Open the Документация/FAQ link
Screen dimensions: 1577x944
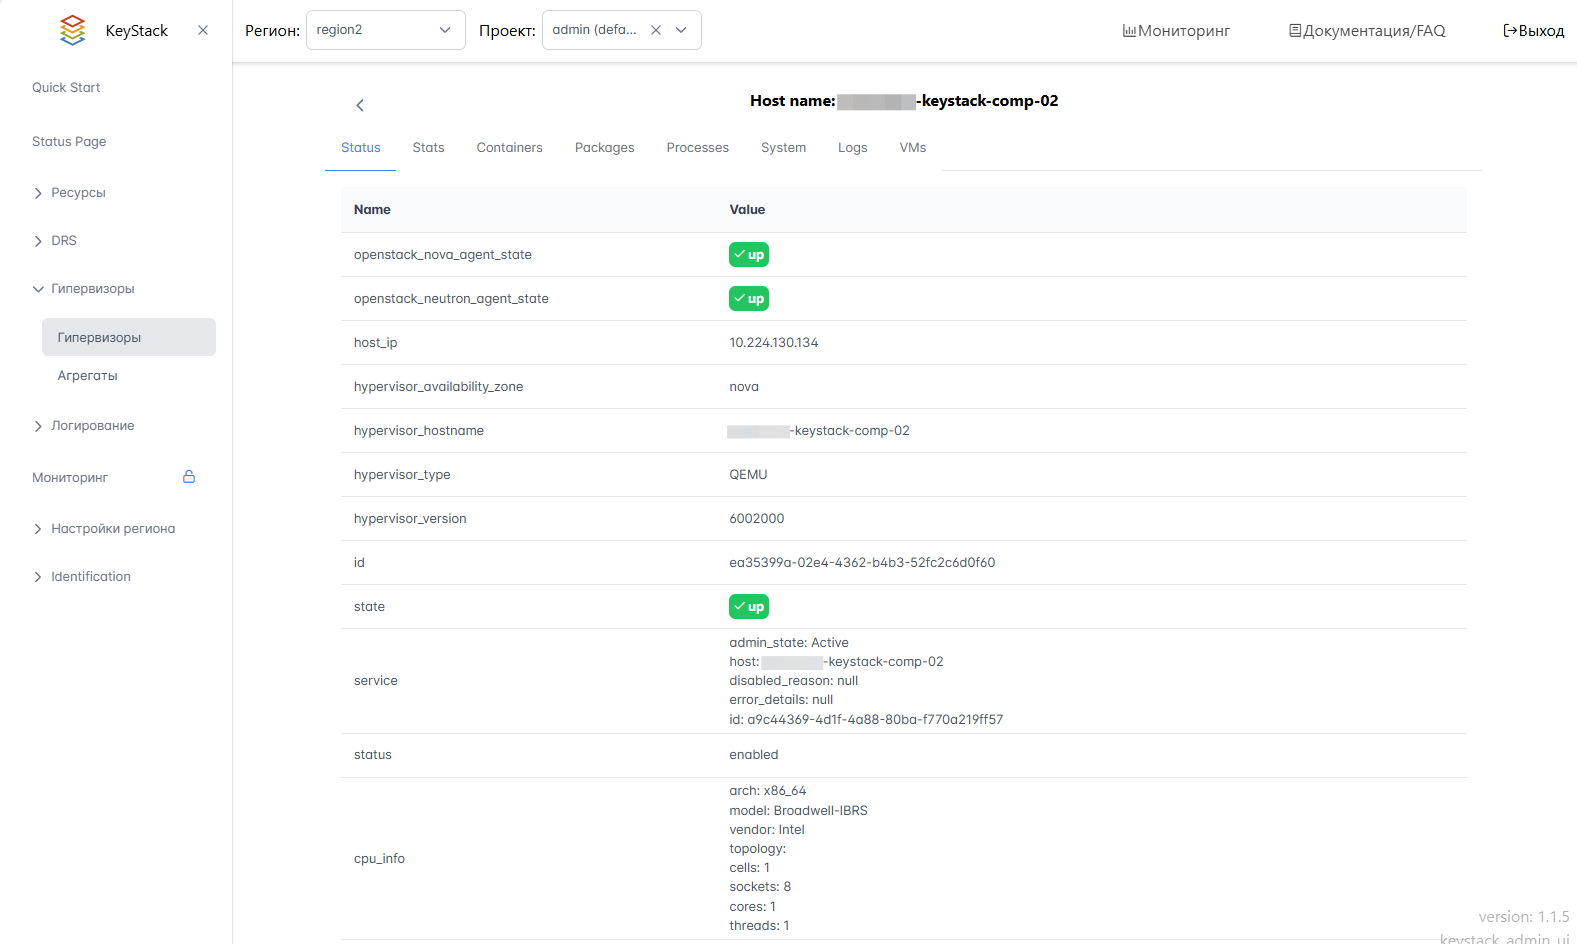1367,31
